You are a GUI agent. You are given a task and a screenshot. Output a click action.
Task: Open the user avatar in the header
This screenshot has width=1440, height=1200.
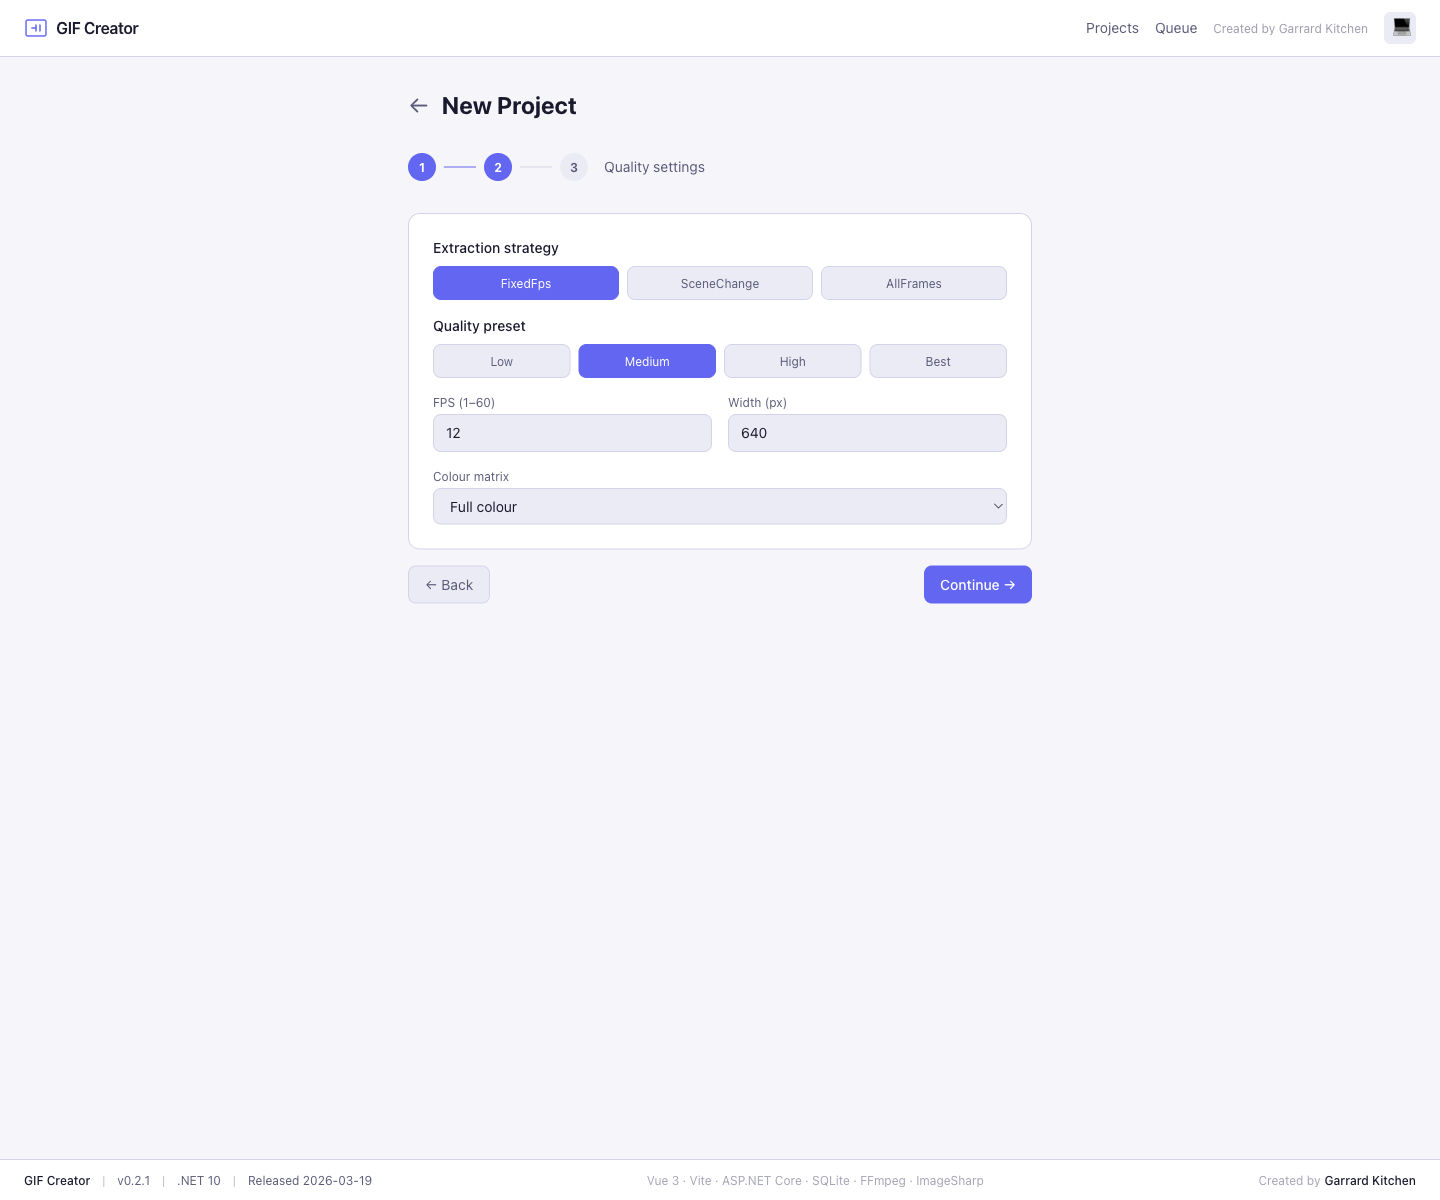[x=1399, y=28]
